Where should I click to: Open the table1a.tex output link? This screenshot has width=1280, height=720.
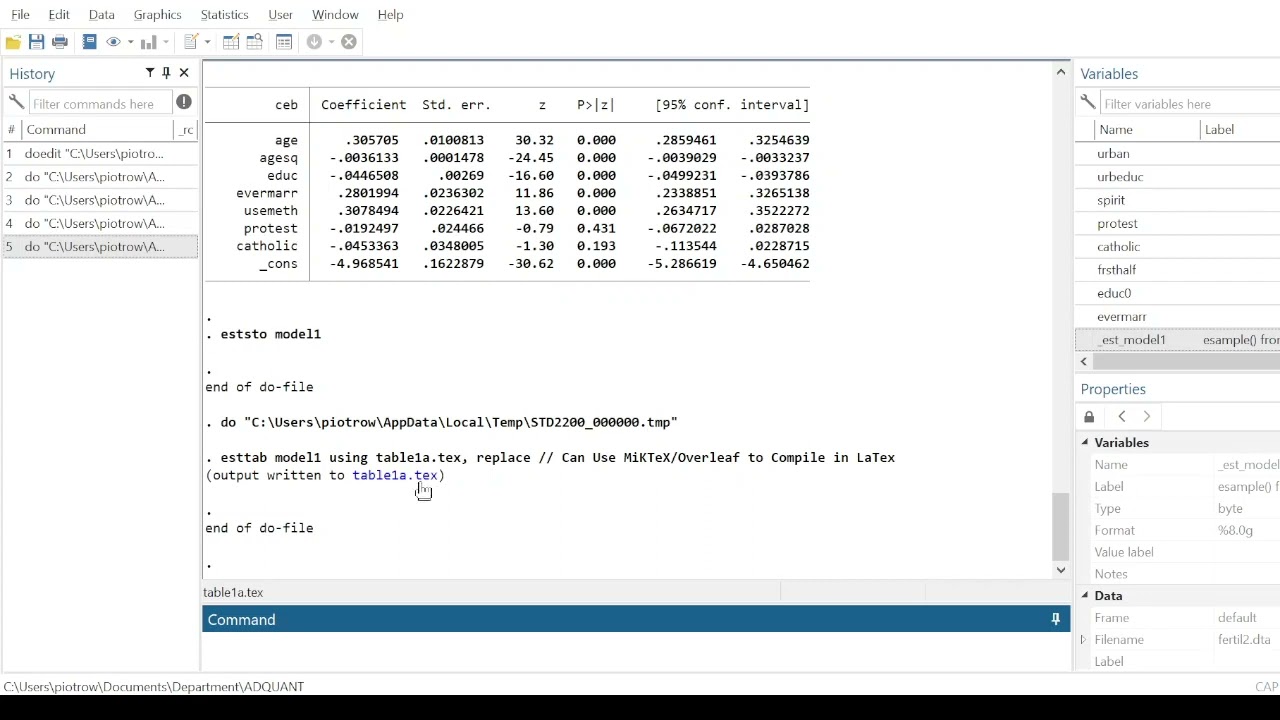(x=395, y=476)
